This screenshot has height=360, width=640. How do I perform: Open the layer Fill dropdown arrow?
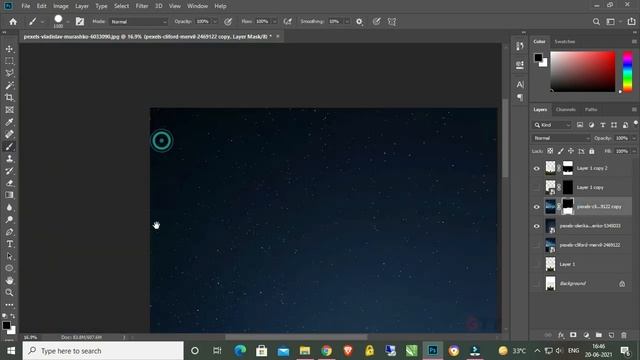tap(634, 151)
